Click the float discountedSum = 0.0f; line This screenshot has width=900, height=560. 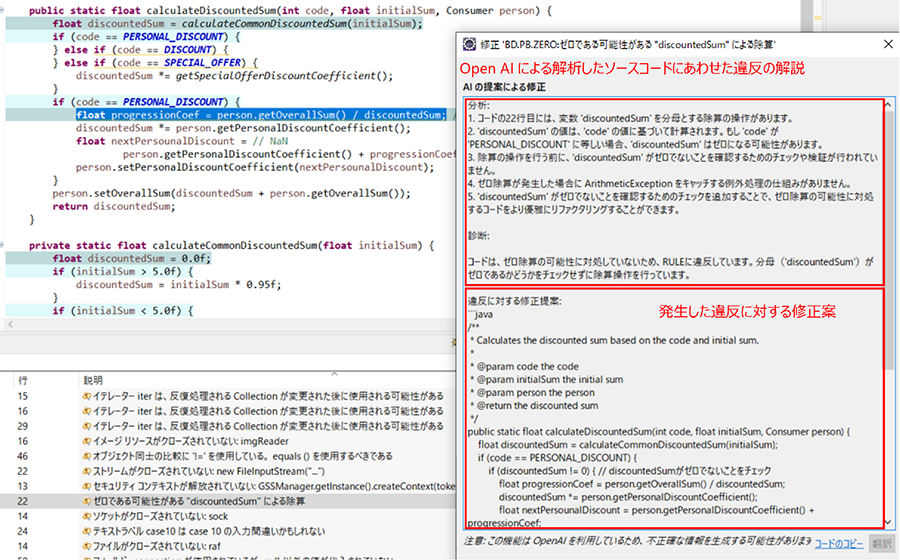pyautogui.click(x=131, y=258)
